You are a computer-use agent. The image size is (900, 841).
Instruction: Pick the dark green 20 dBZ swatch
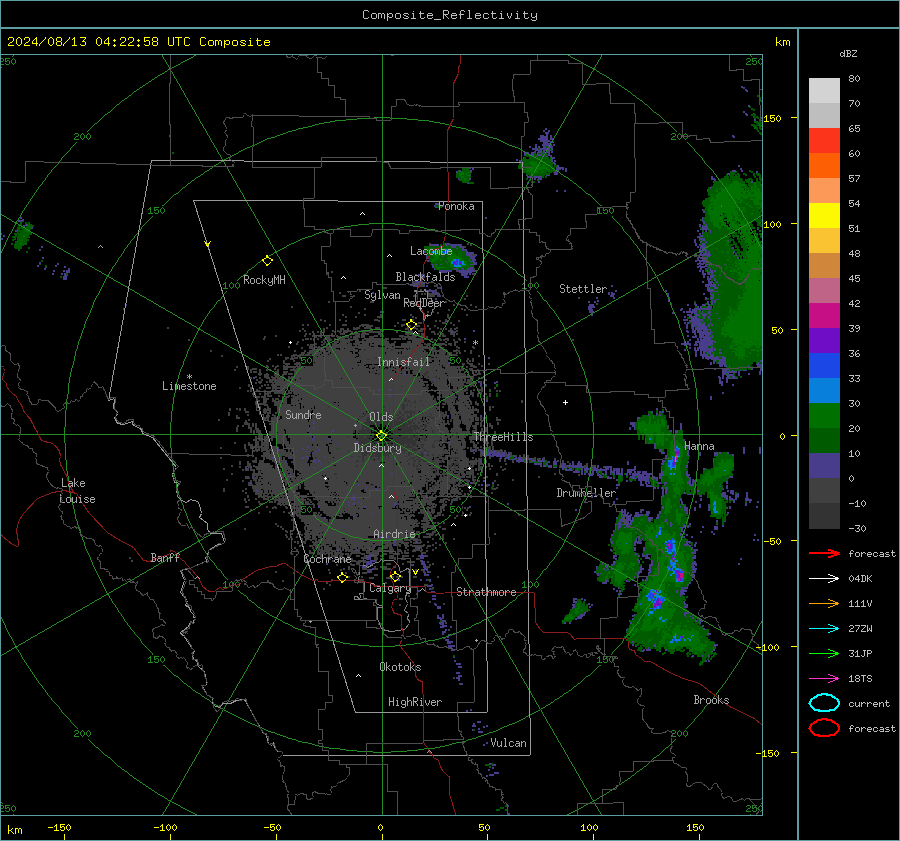click(x=824, y=440)
